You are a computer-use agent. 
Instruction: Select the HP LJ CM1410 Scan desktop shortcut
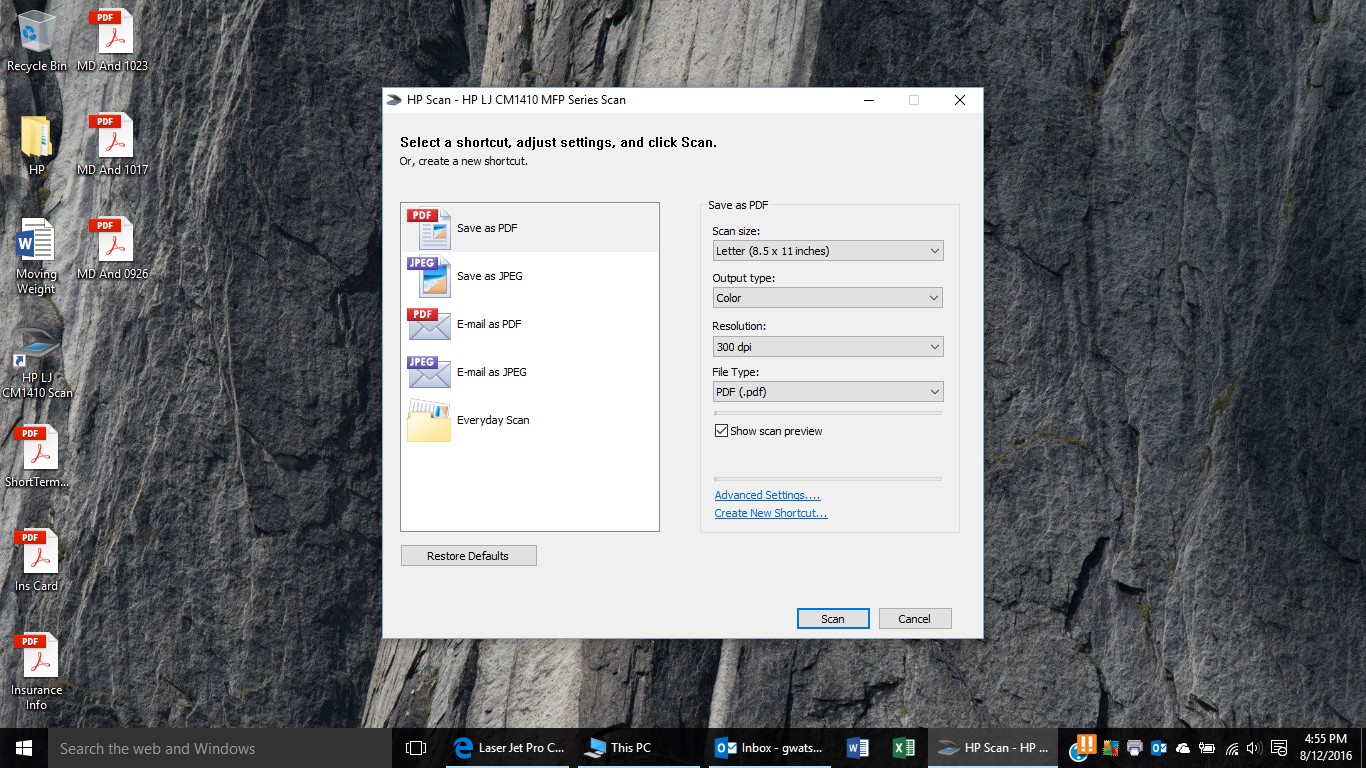pyautogui.click(x=37, y=363)
